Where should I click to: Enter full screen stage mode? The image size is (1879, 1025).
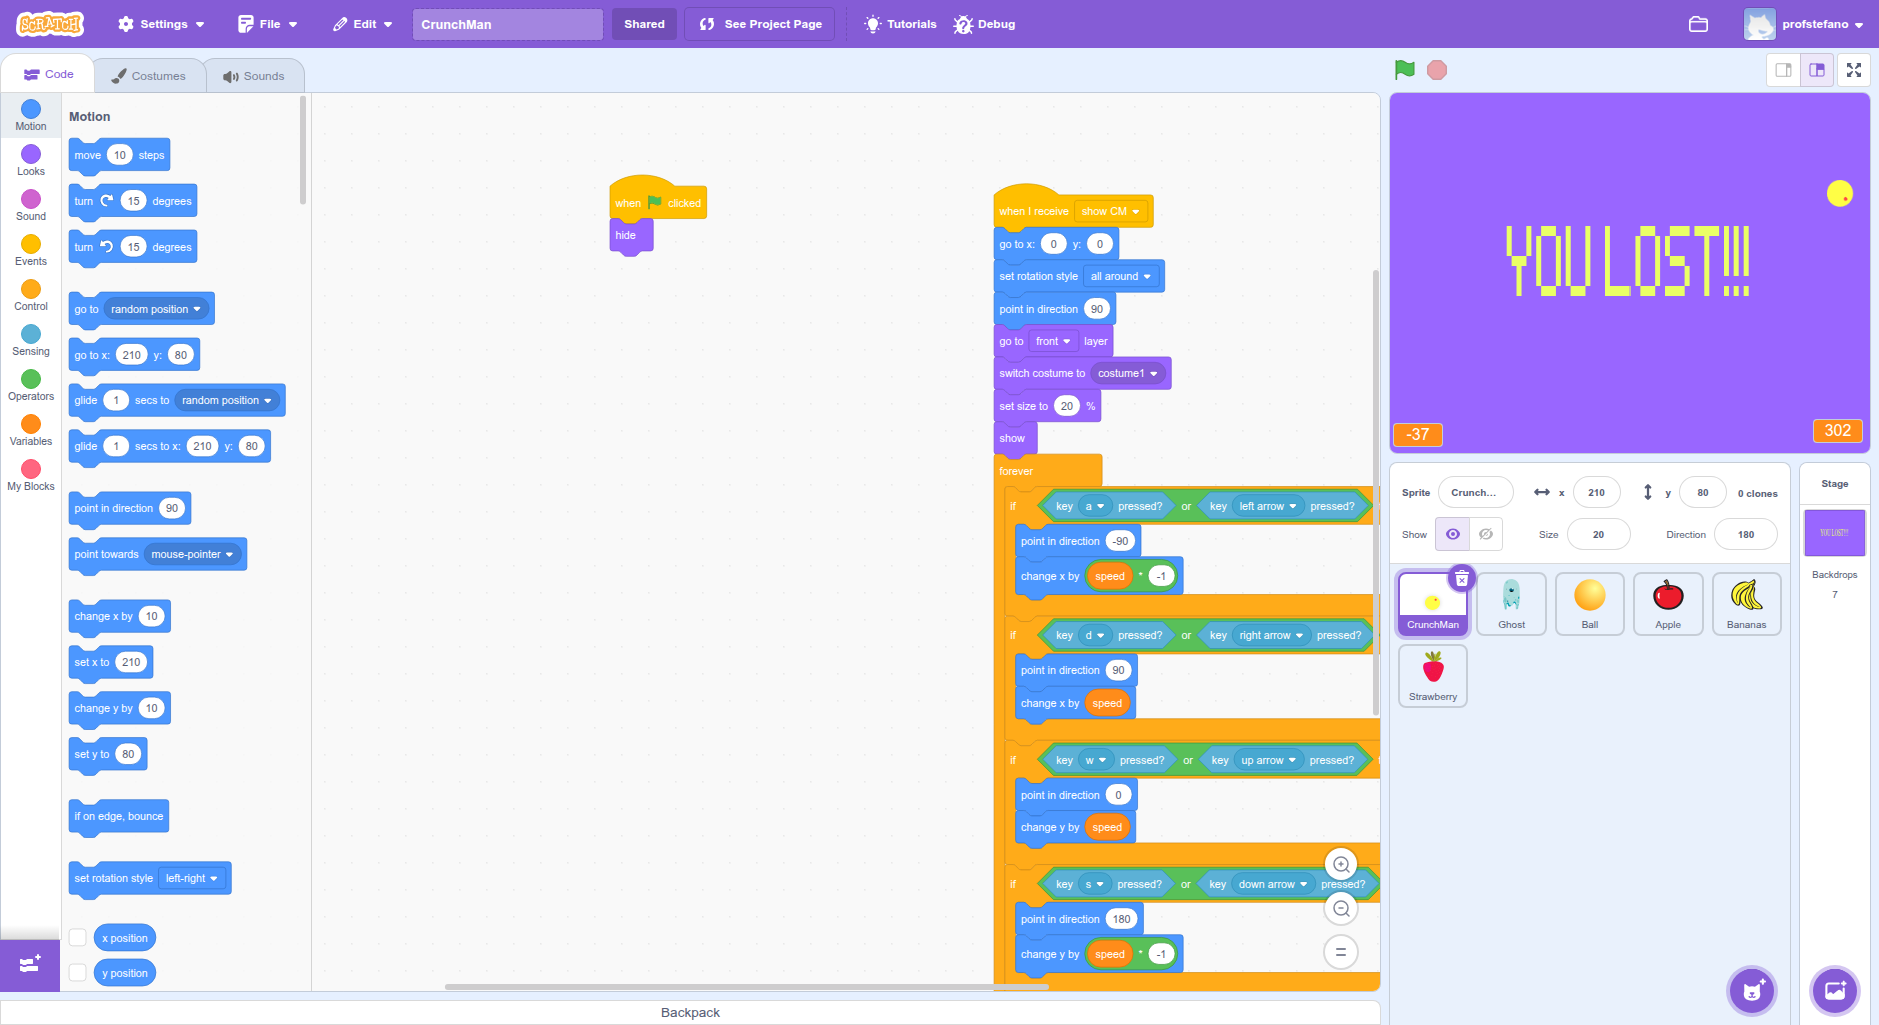click(1853, 70)
